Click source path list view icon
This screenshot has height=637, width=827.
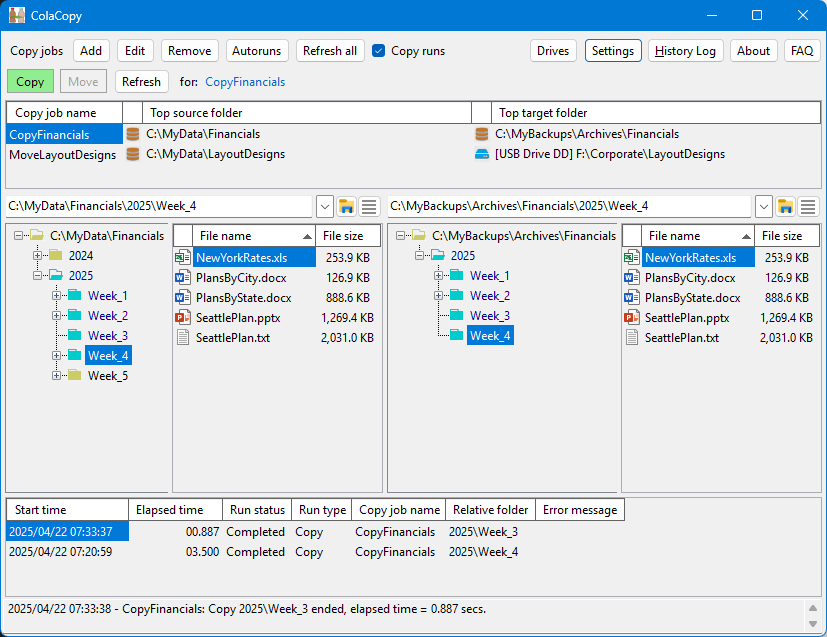coord(369,206)
